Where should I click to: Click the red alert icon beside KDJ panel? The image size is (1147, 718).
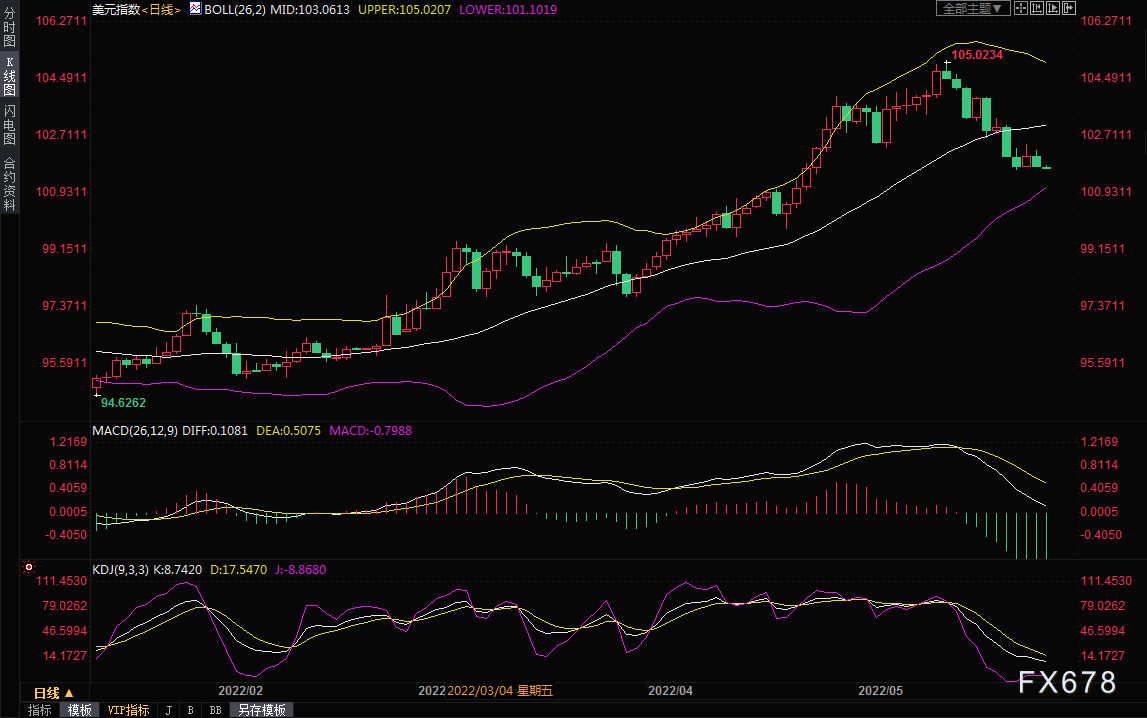(29, 567)
